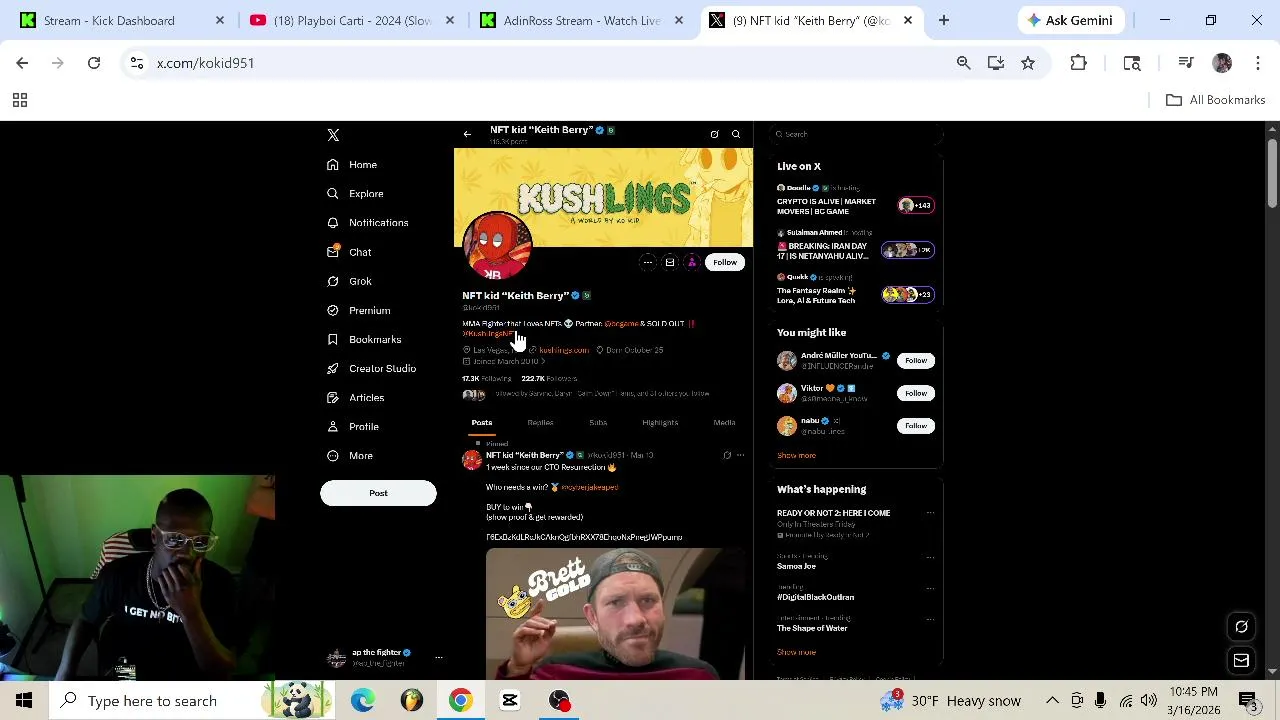The width and height of the screenshot is (1280, 720).
Task: Open Notifications in X sidebar
Action: point(367,222)
